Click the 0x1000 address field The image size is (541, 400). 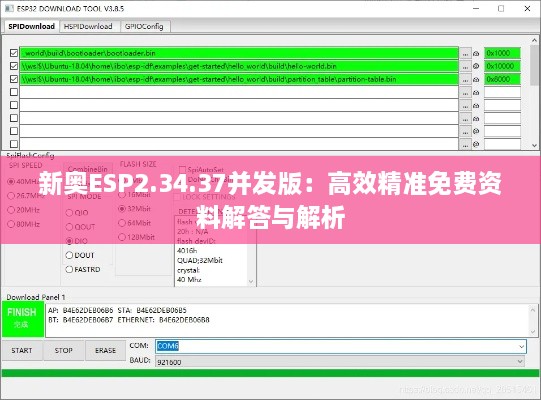click(502, 53)
